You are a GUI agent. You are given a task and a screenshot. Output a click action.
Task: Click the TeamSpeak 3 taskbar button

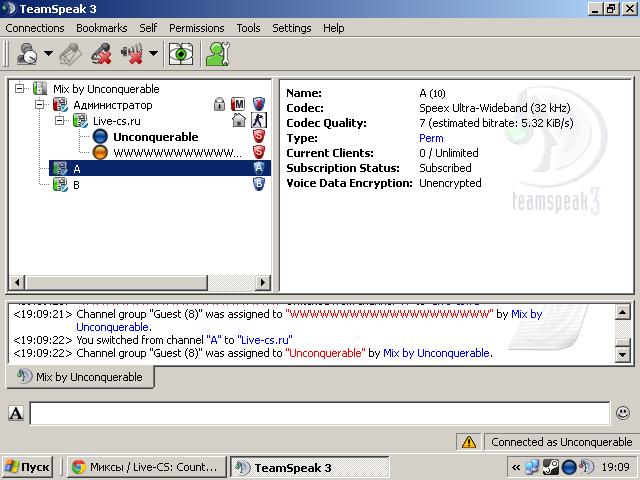pos(310,468)
